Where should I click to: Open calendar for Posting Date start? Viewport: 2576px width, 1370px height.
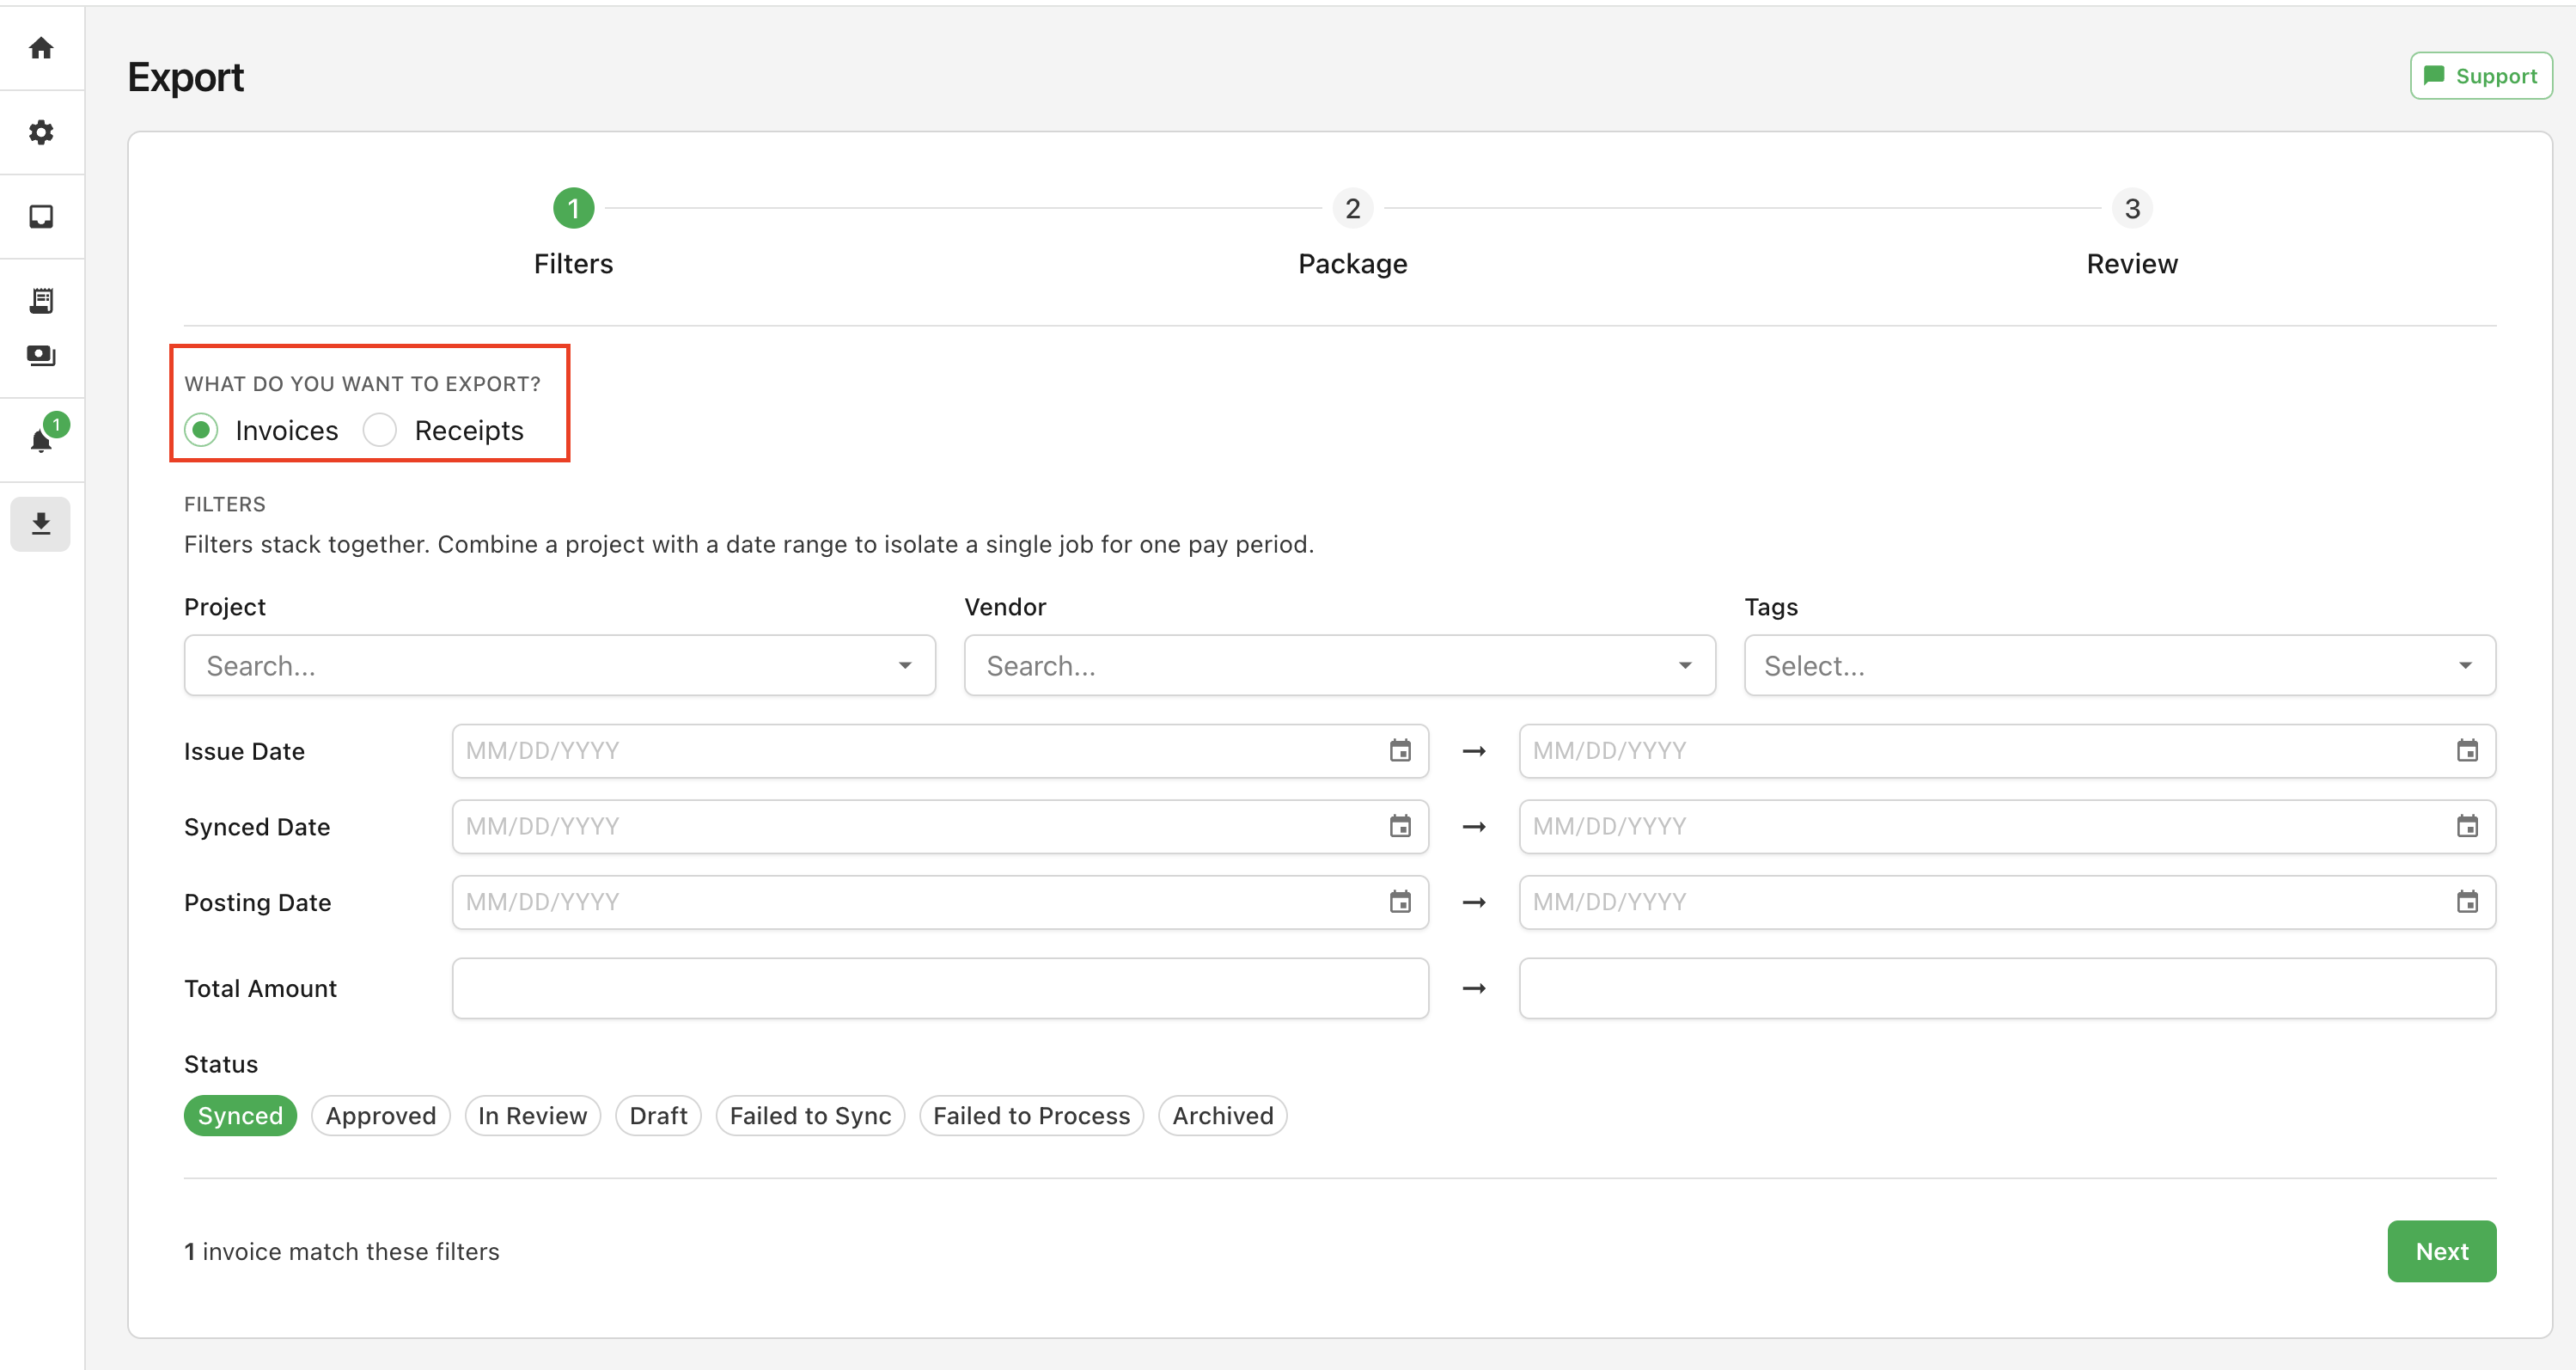pos(1400,902)
